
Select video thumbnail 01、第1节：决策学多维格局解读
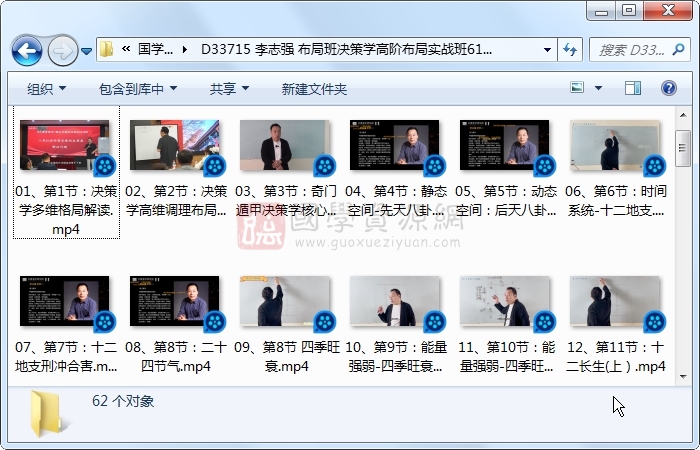pyautogui.click(x=67, y=146)
